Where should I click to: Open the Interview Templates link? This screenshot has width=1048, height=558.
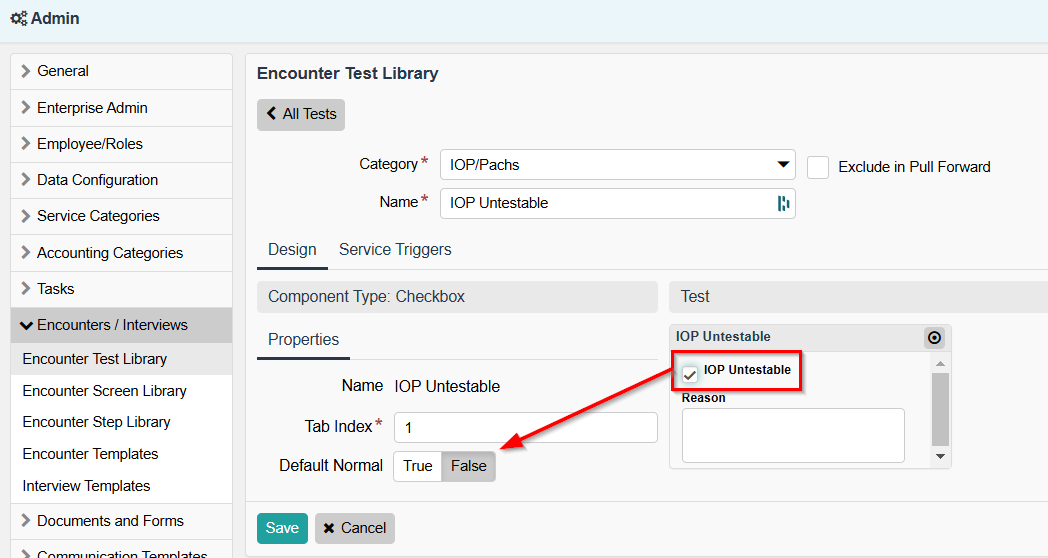pyautogui.click(x=86, y=486)
